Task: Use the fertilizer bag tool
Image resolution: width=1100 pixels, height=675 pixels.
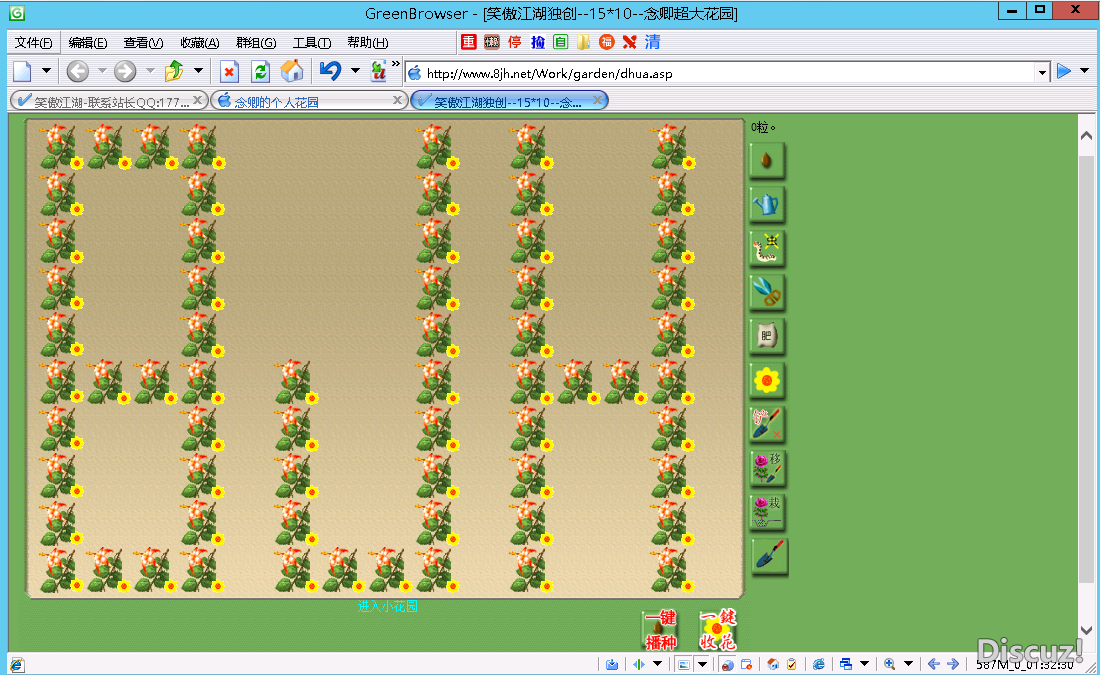Action: pyautogui.click(x=767, y=336)
